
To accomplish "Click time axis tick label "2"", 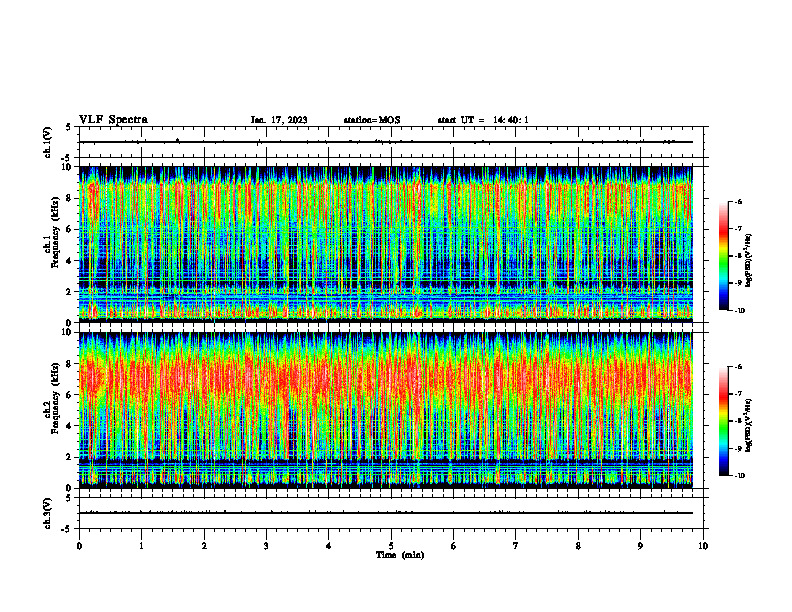I will [x=204, y=546].
